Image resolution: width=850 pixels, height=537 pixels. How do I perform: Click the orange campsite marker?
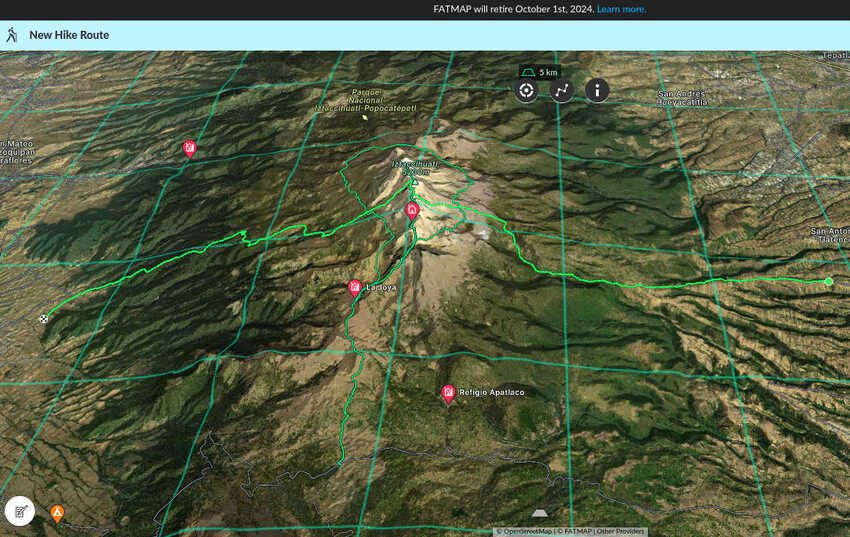[58, 514]
